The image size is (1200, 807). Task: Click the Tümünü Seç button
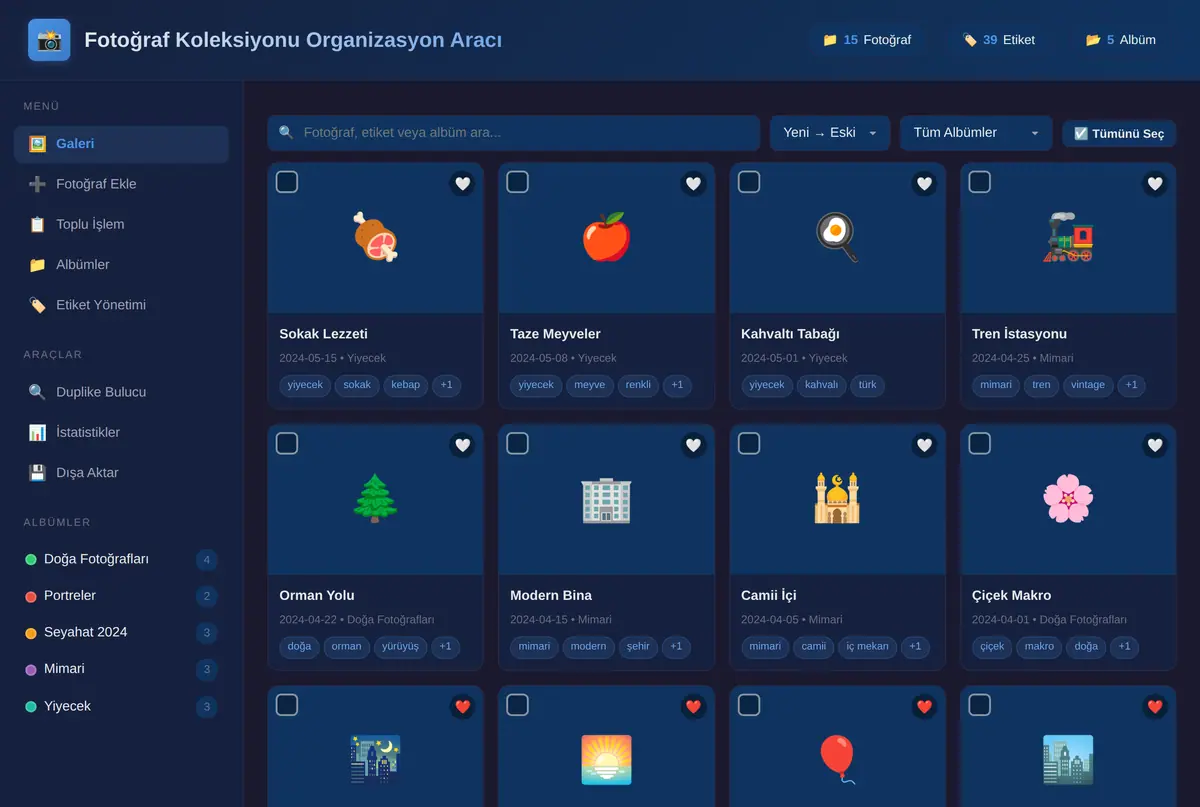[x=1119, y=134]
